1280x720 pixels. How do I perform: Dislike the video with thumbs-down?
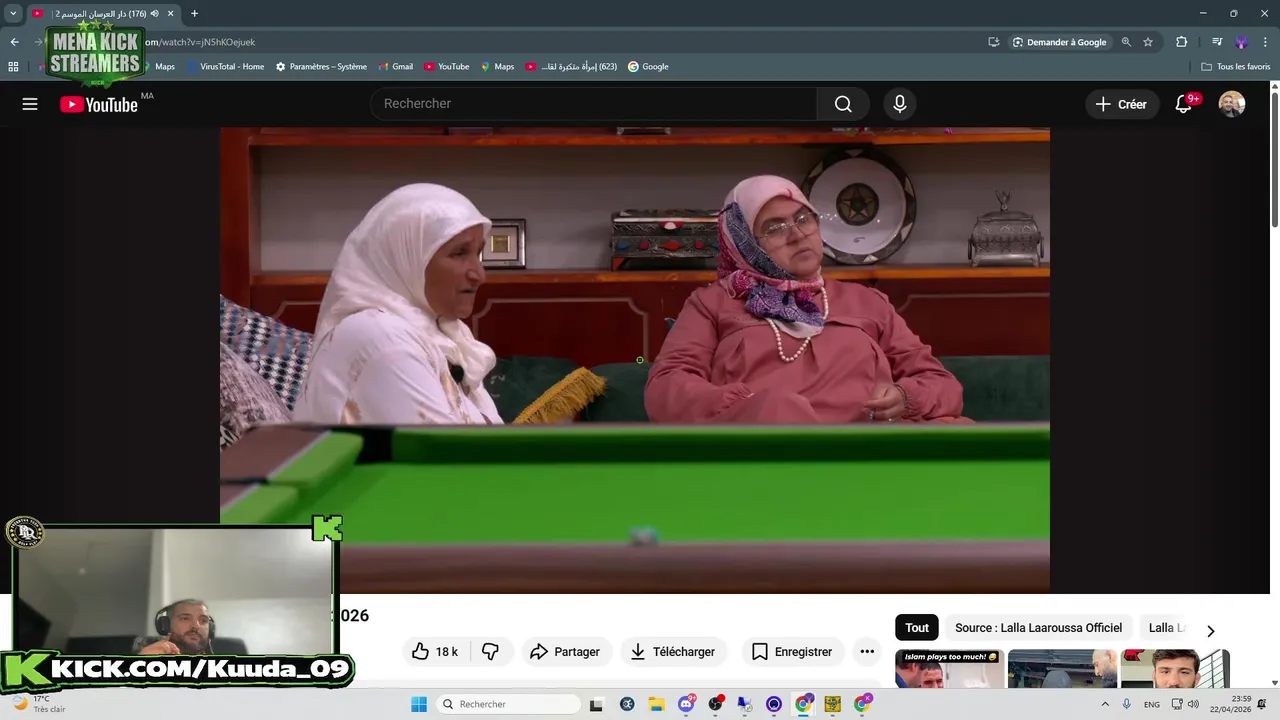point(490,652)
